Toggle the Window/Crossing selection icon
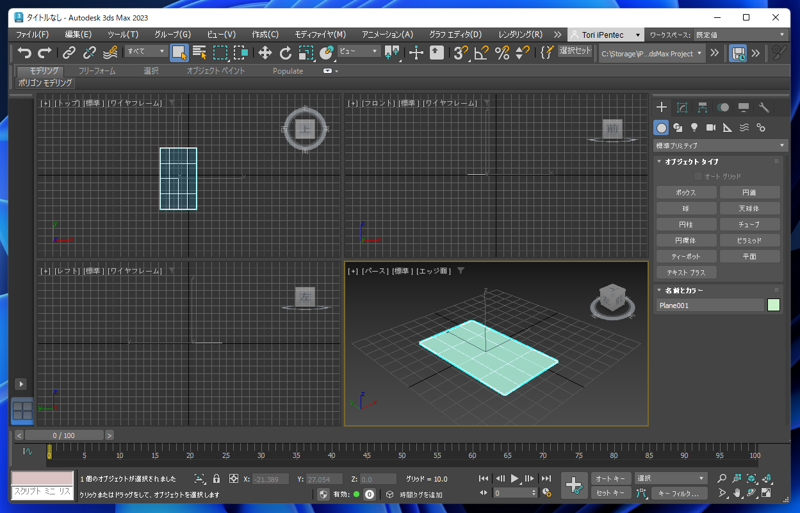 pyautogui.click(x=241, y=53)
